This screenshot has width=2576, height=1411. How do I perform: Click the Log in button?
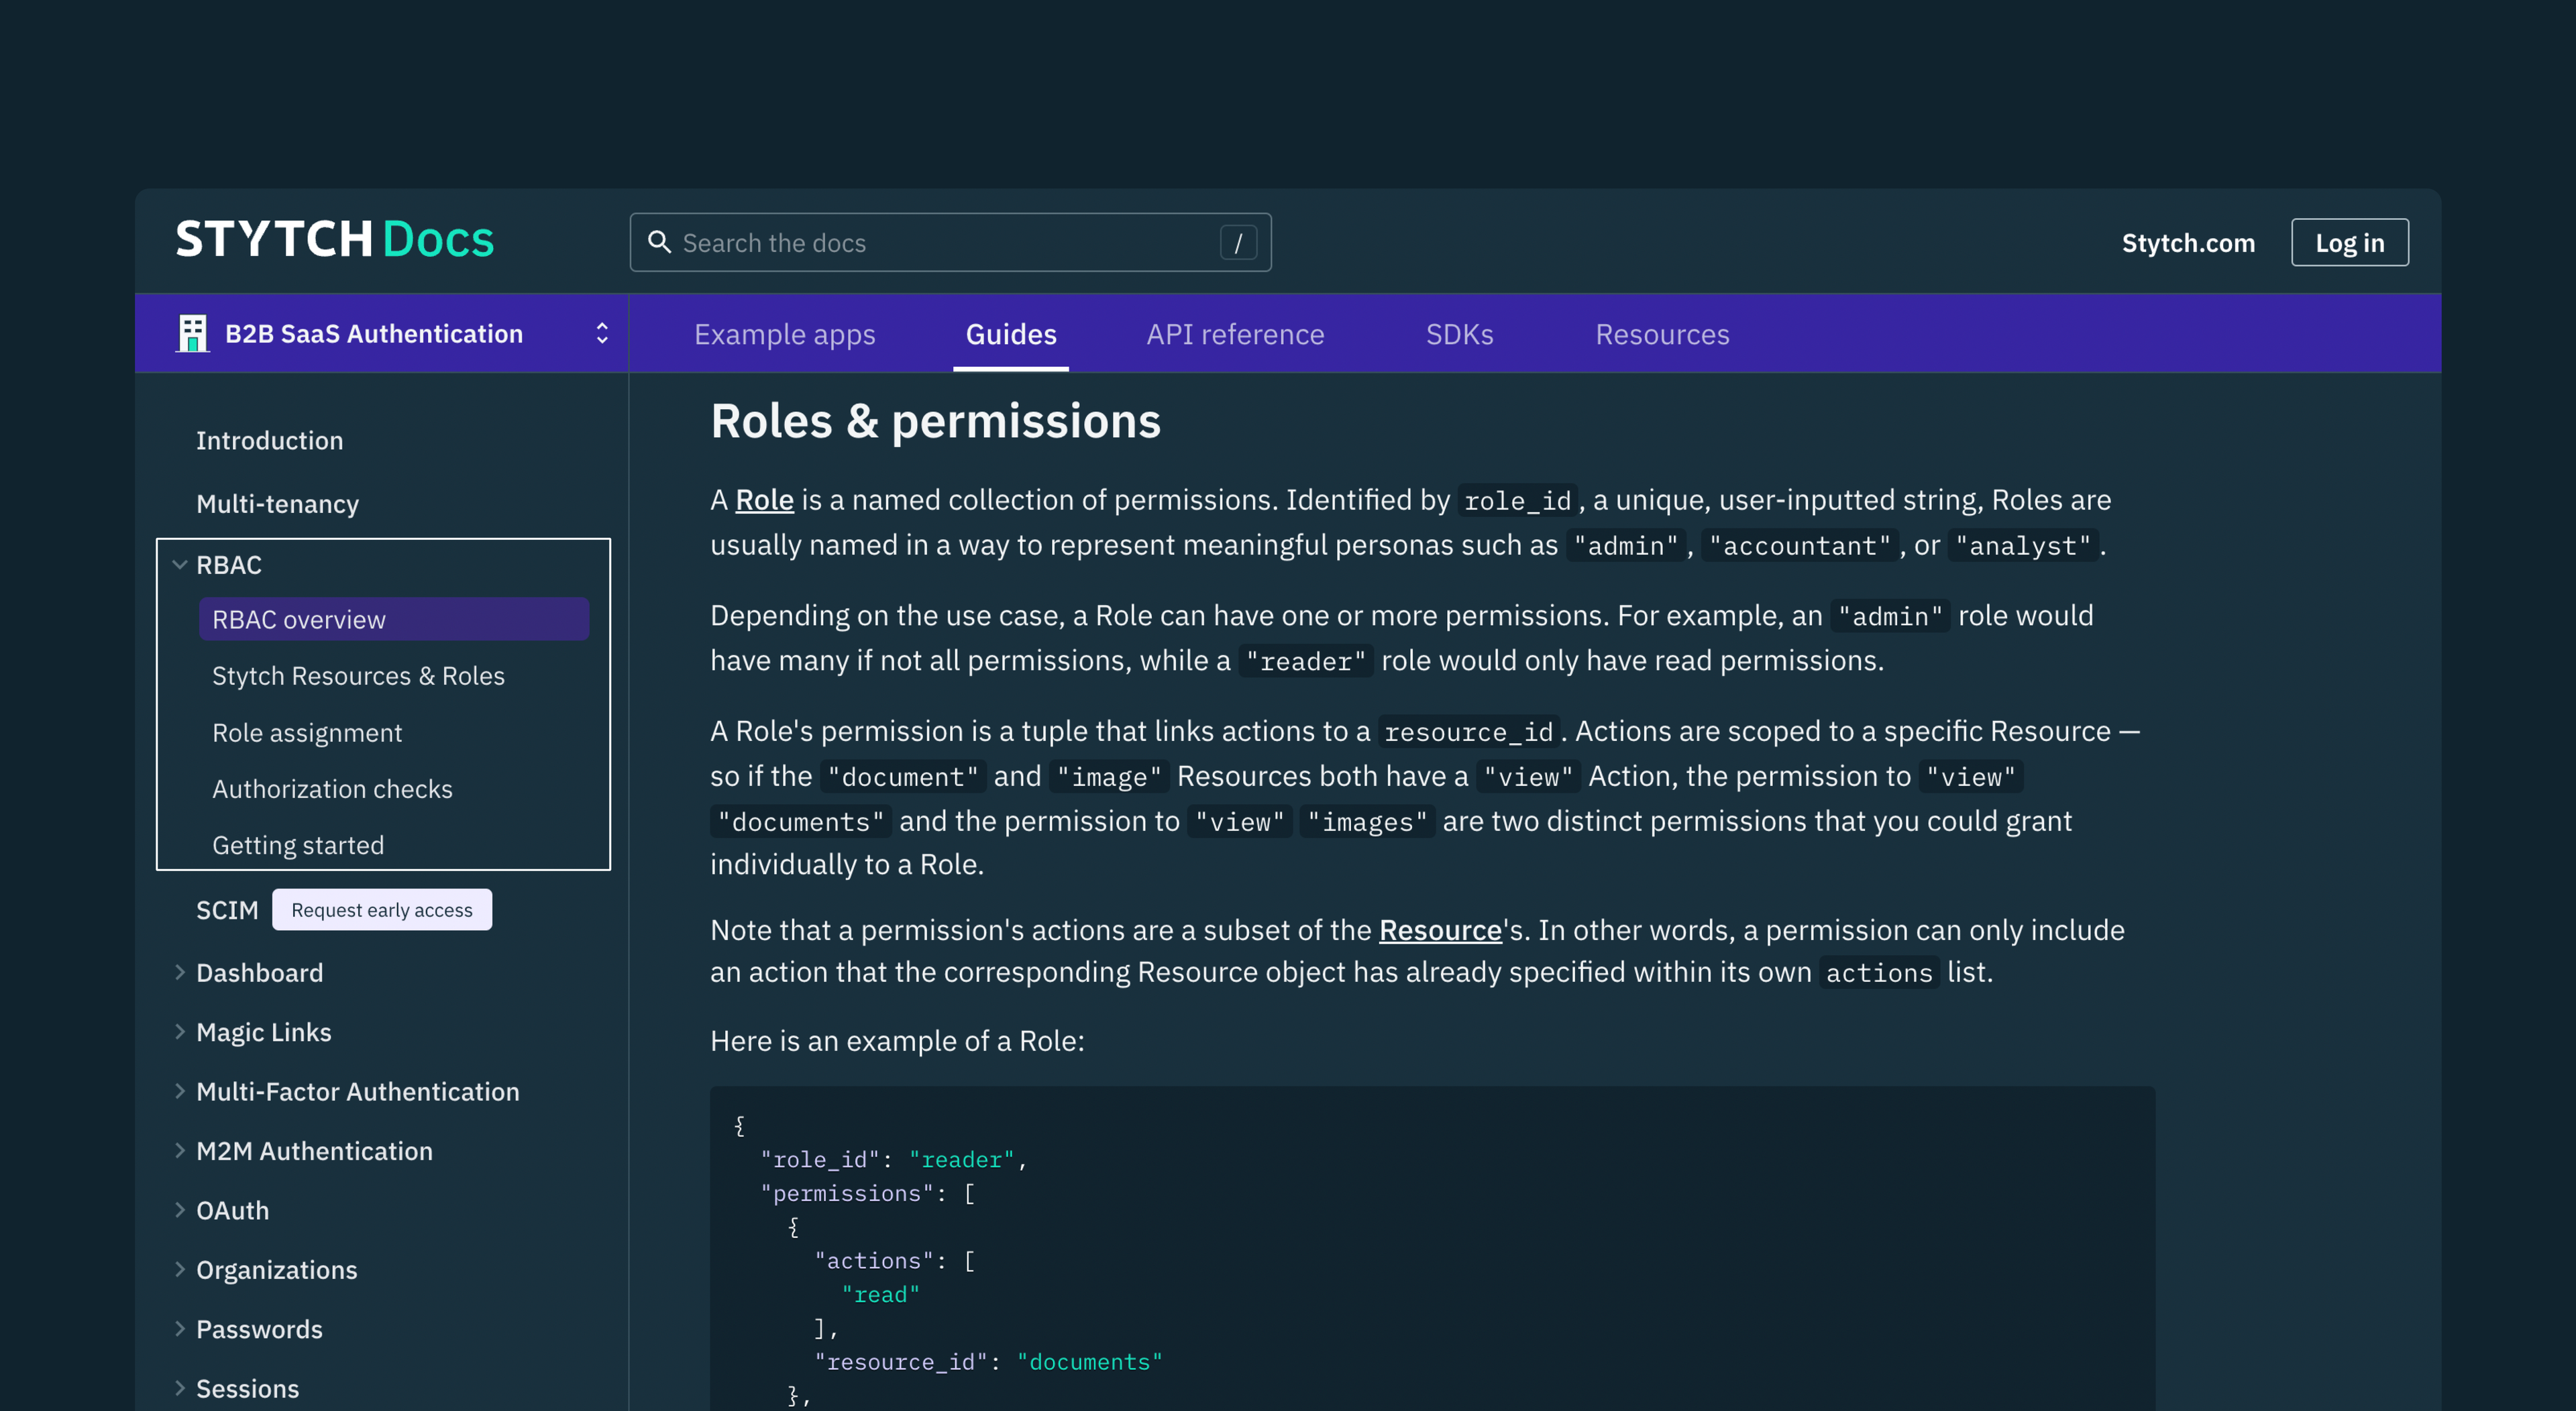(2350, 241)
